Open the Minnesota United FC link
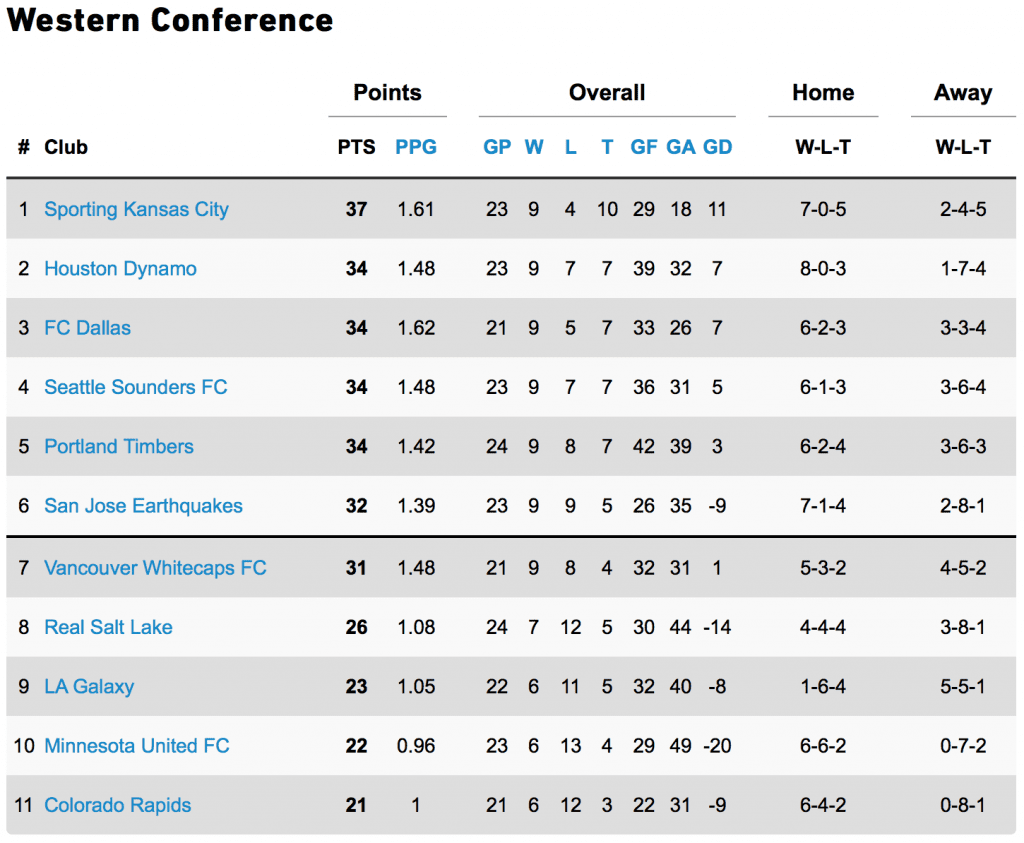 coord(137,746)
